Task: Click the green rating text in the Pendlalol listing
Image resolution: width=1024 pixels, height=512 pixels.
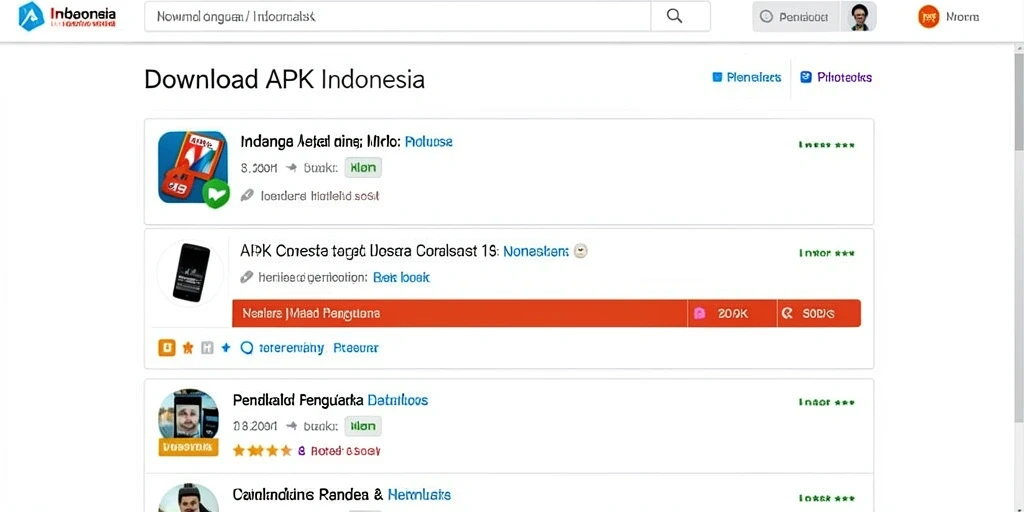Action: tap(826, 402)
